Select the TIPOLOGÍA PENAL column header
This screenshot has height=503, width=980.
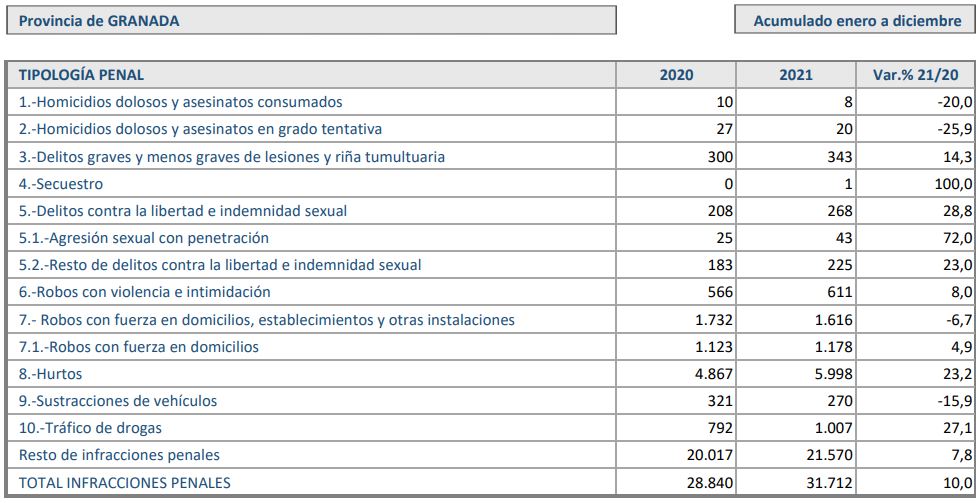tap(82, 75)
